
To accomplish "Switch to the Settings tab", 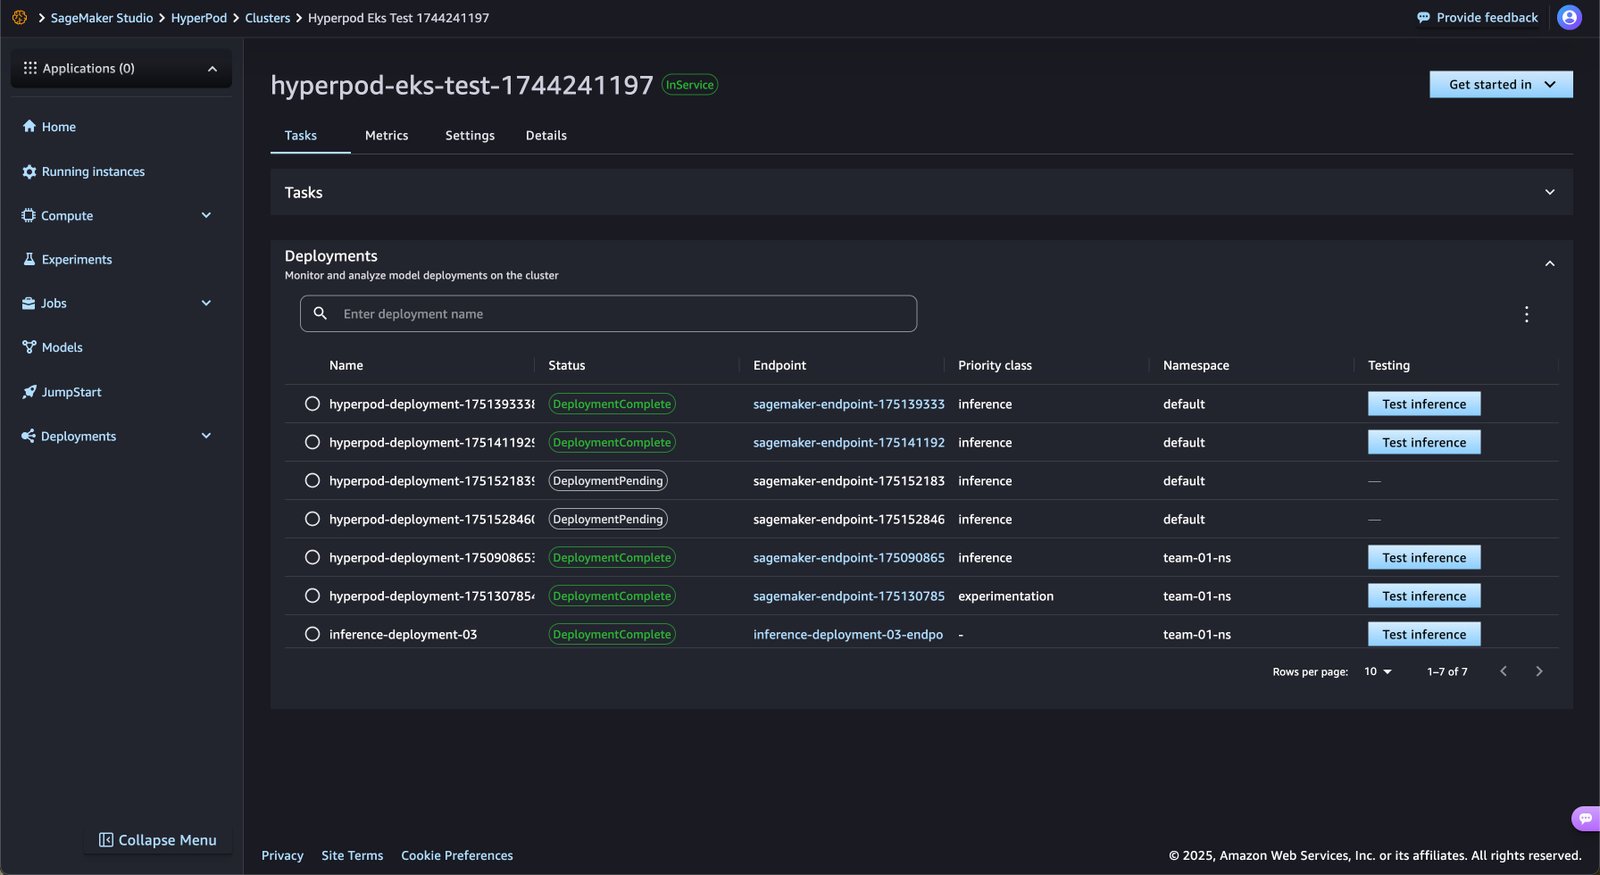I will tap(470, 135).
